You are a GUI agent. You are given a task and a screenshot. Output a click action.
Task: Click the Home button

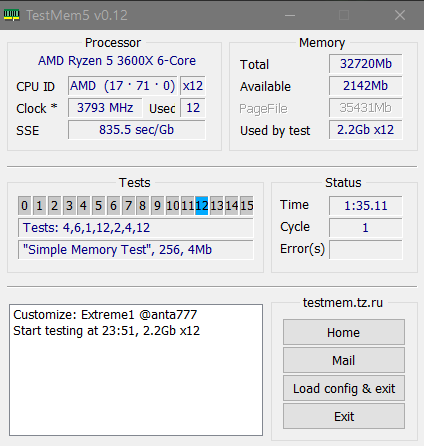[344, 332]
